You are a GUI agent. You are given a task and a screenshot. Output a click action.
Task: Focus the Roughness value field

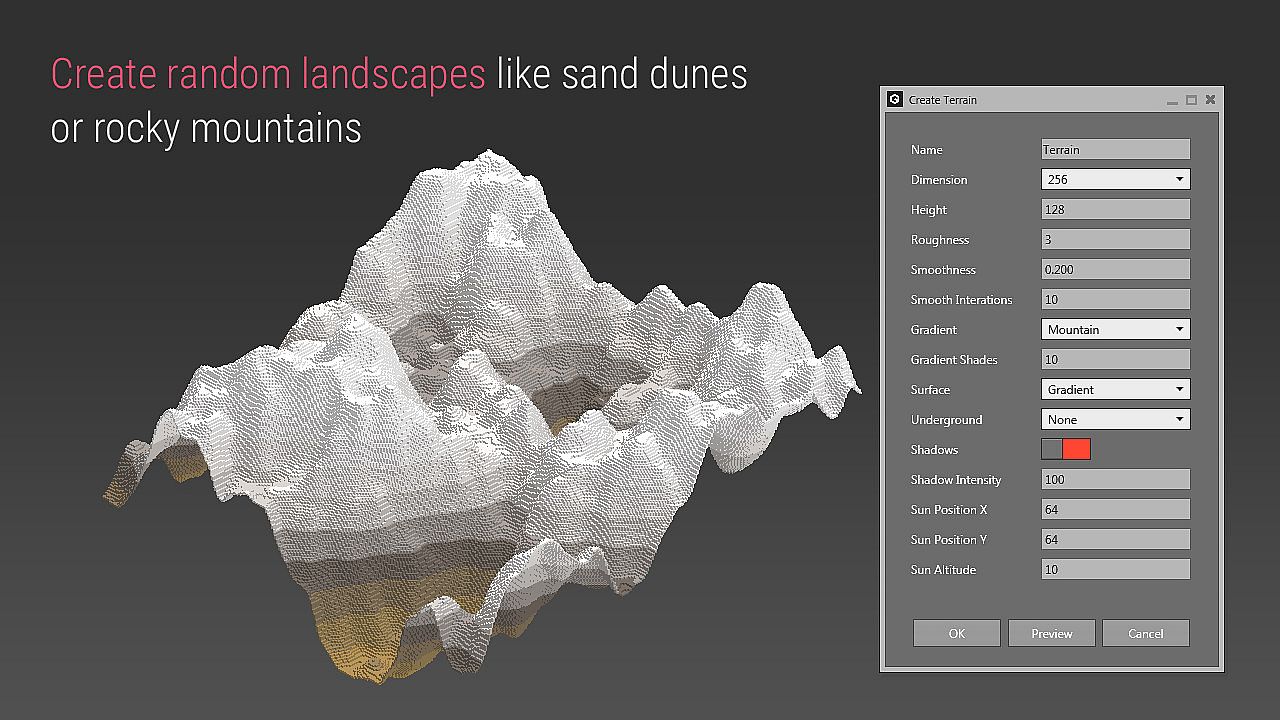[1115, 239]
